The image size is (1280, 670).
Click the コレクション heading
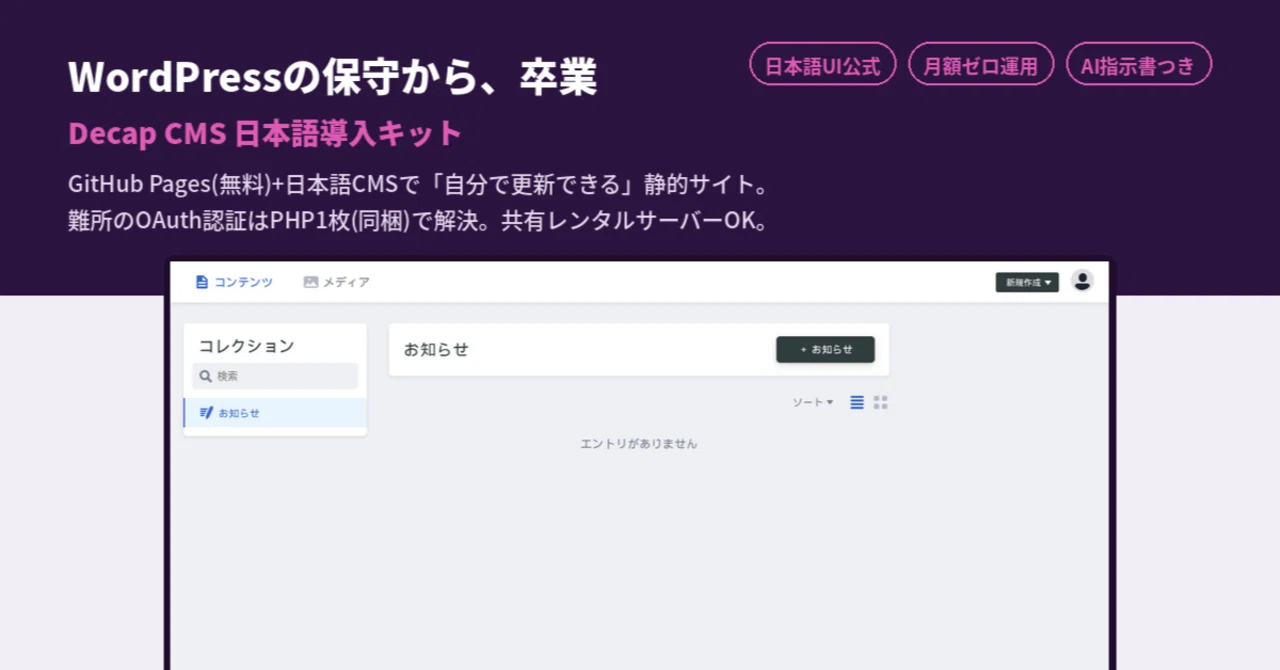click(x=247, y=346)
